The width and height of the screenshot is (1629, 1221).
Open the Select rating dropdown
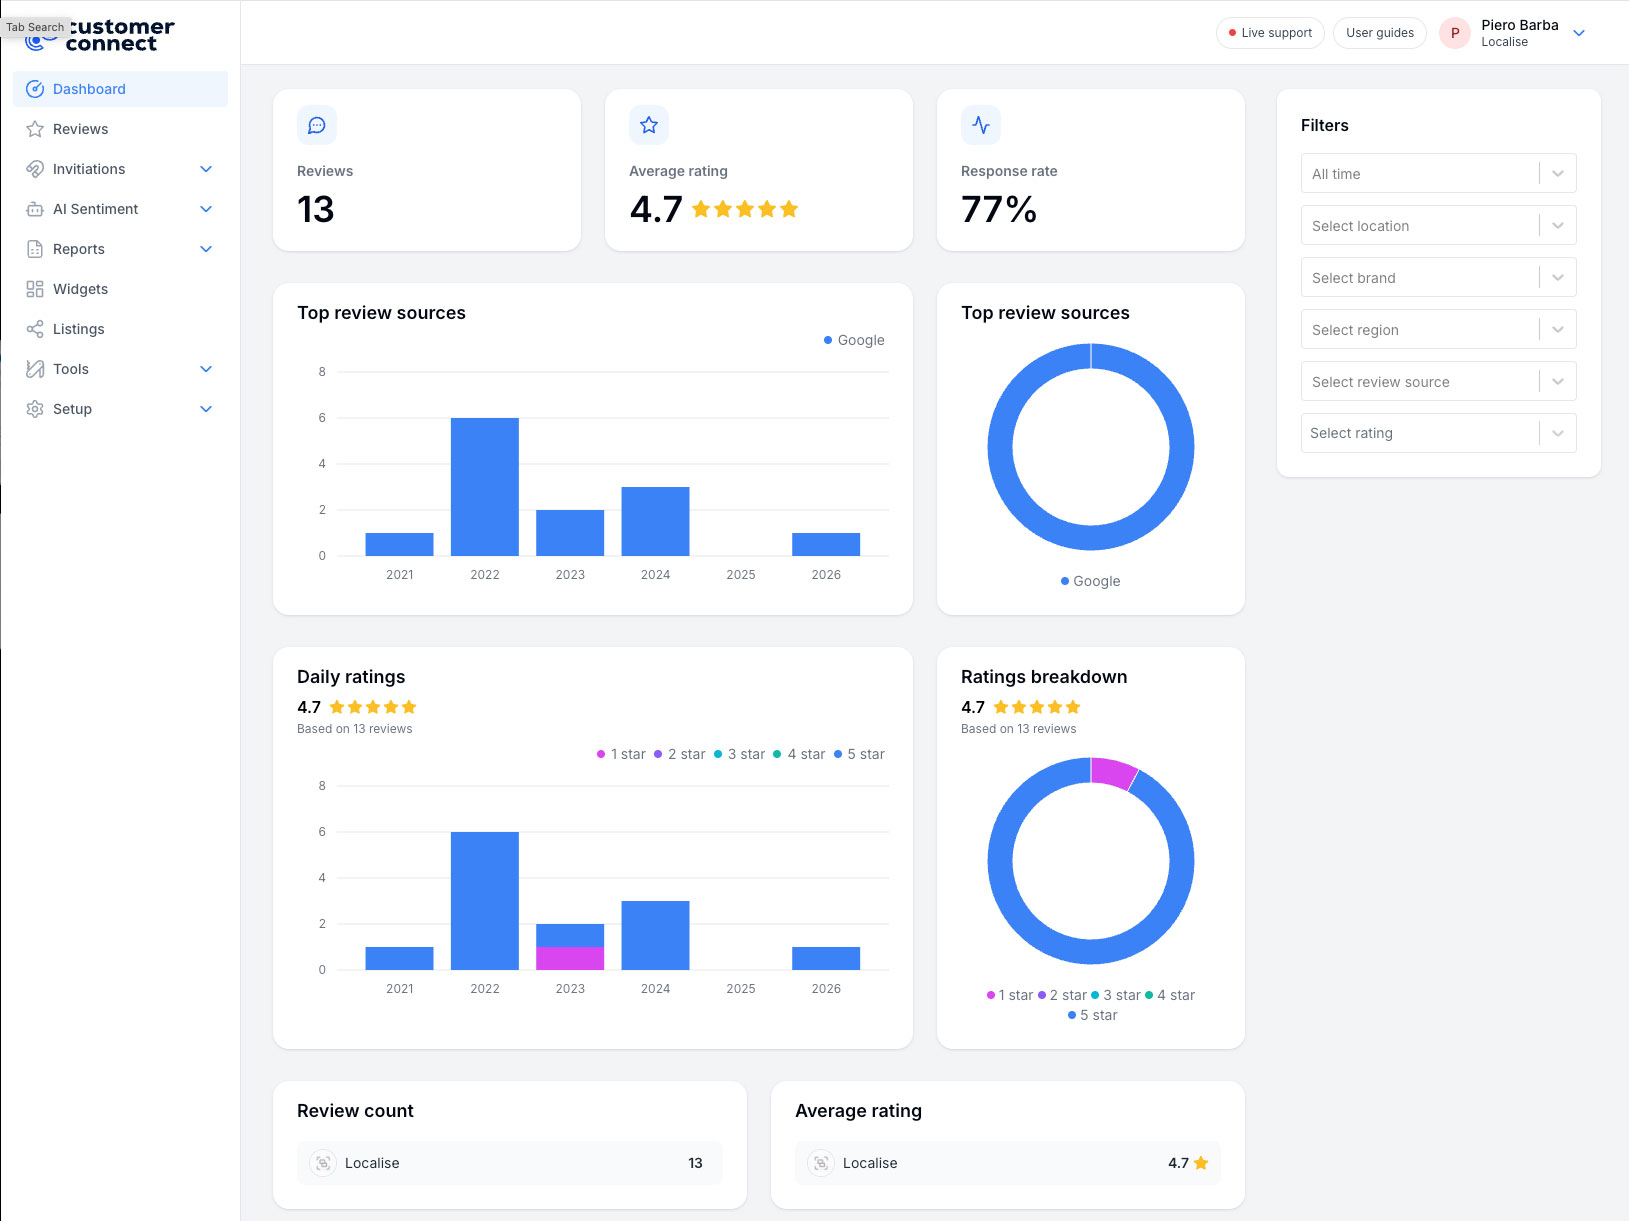(x=1439, y=433)
